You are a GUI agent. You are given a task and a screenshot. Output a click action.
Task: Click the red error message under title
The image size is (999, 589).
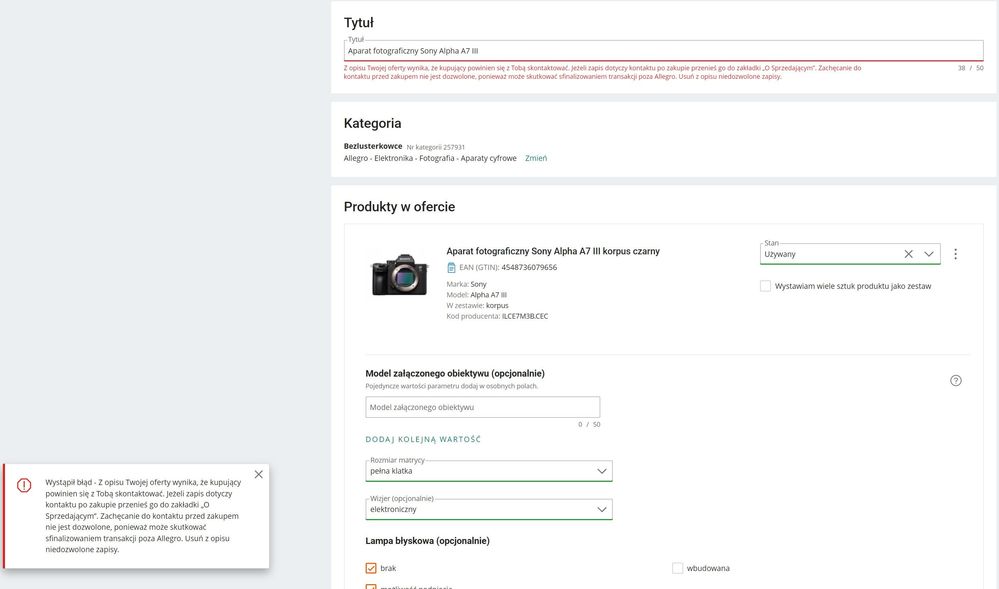(x=603, y=72)
